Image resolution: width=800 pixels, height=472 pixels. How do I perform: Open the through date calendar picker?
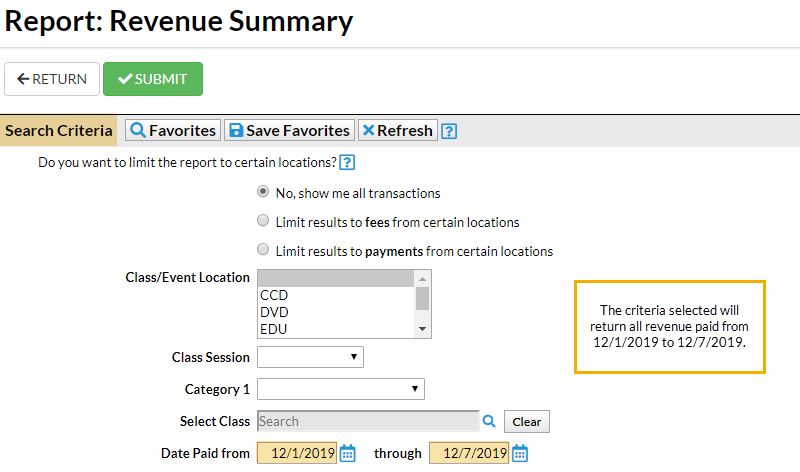click(520, 454)
